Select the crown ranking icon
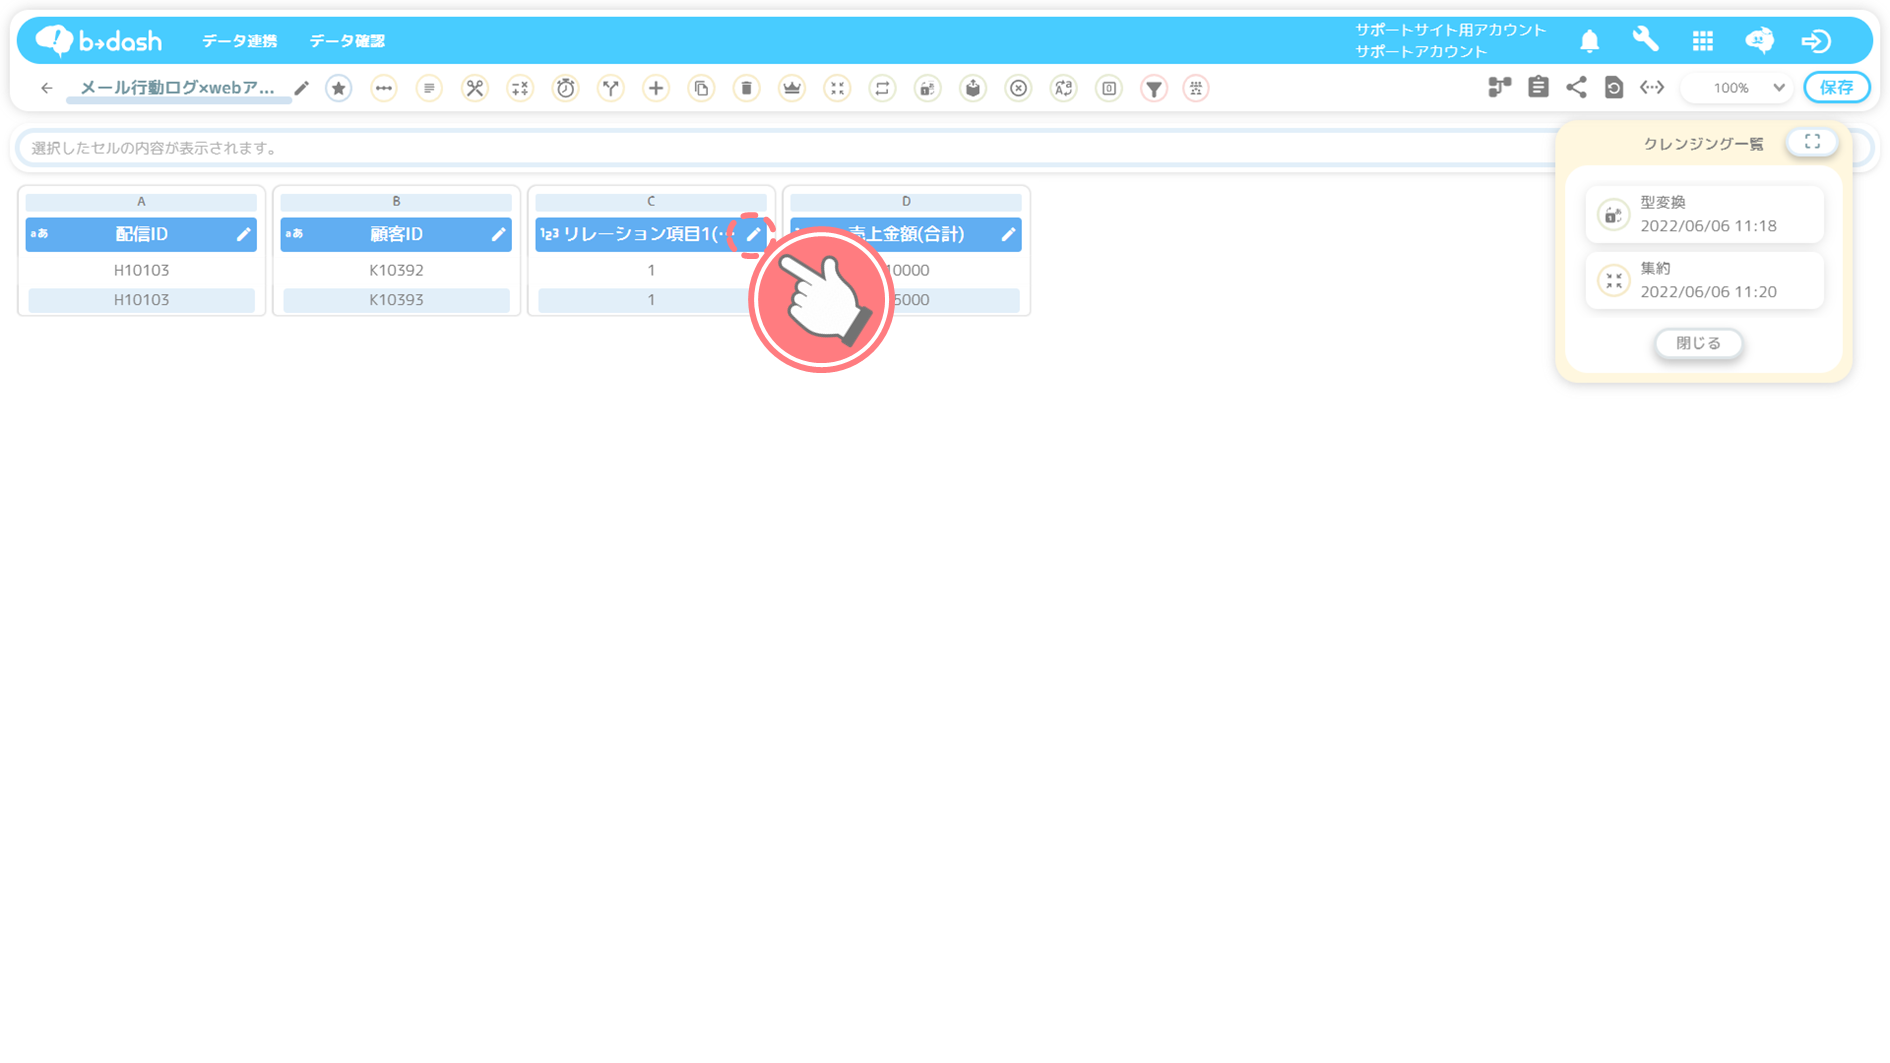Image resolution: width=1890 pixels, height=1063 pixels. tap(792, 88)
